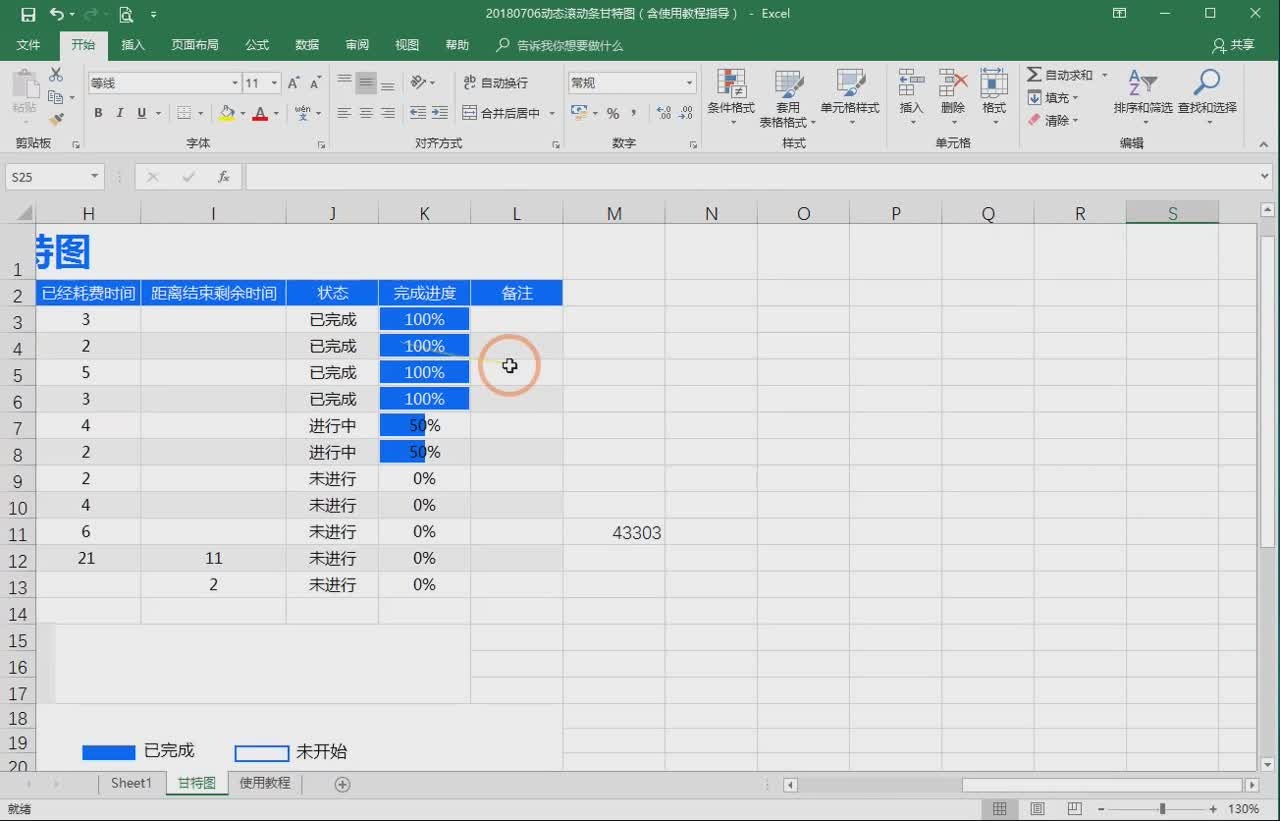Click the horizontal scrollbar thumb
Viewport: 1280px width, 821px height.
click(x=1103, y=785)
